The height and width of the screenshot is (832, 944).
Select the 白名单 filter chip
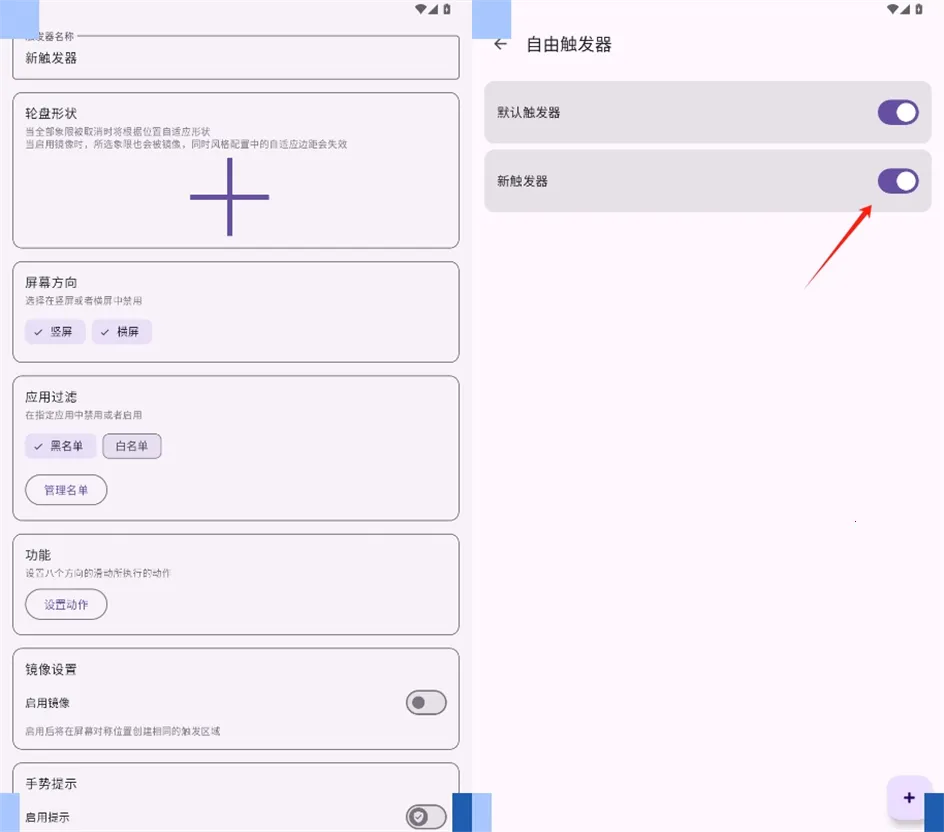pos(132,446)
